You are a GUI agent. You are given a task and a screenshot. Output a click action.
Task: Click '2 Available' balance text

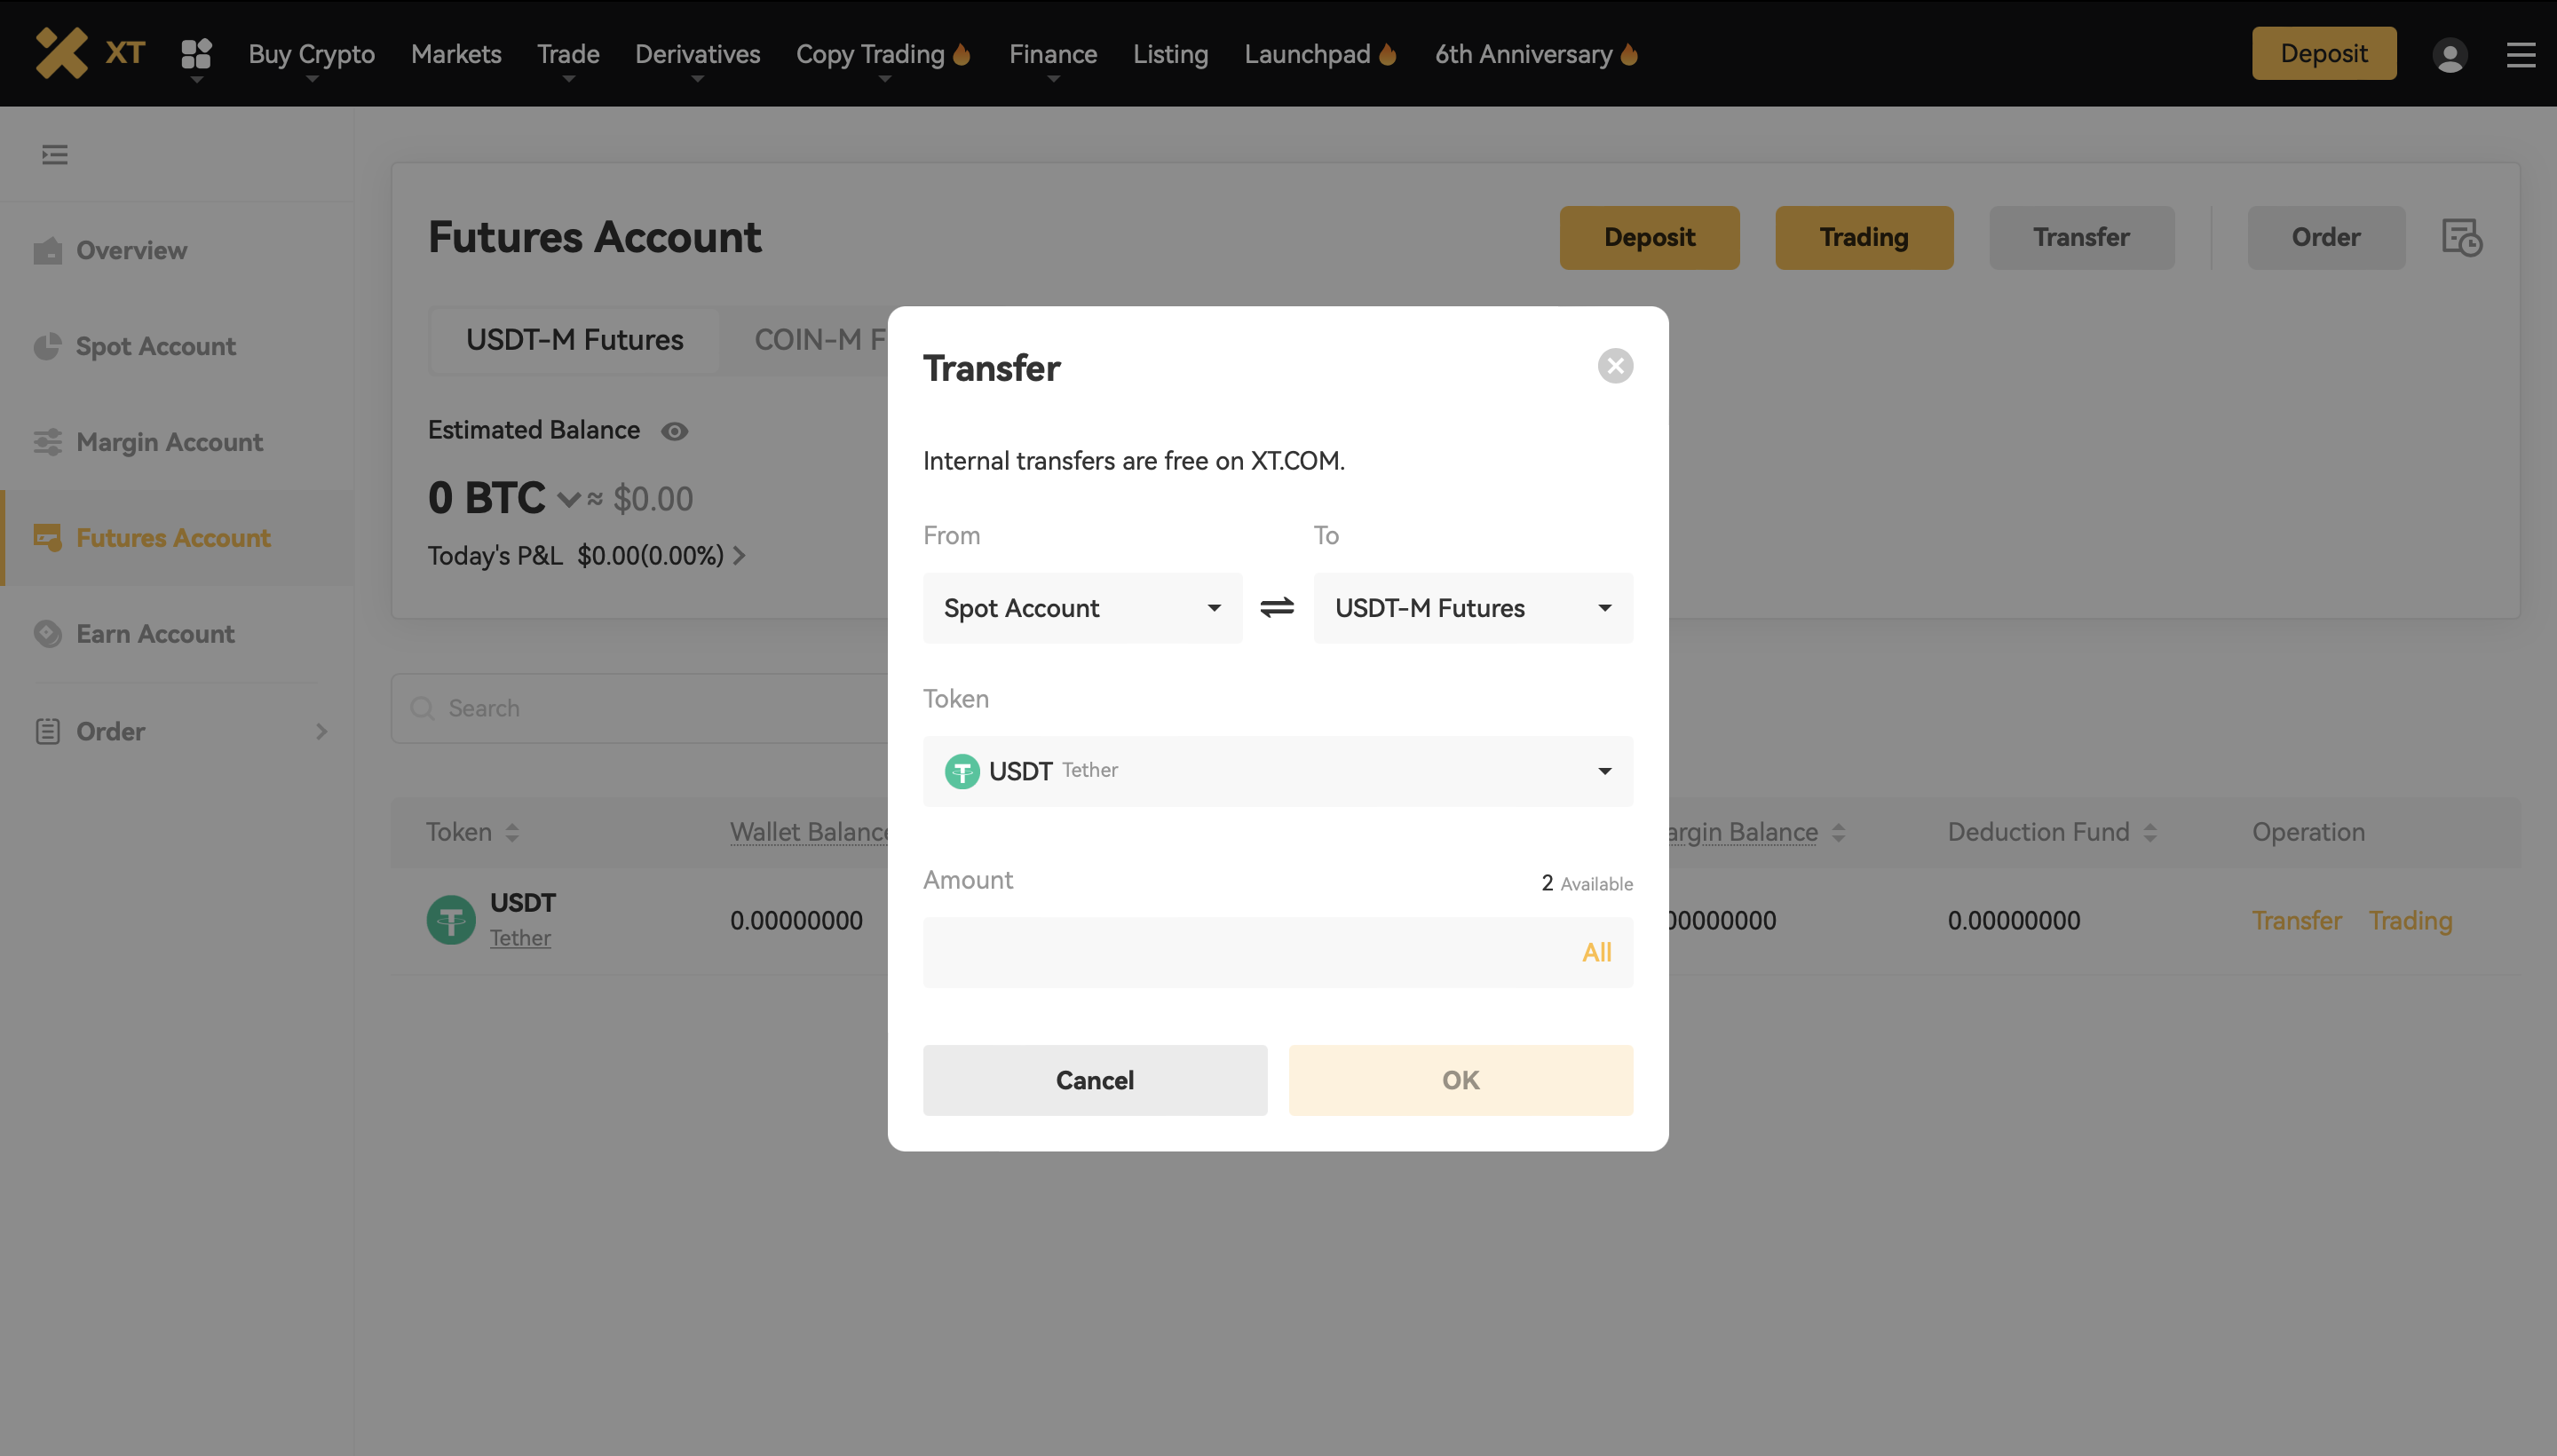1586,883
